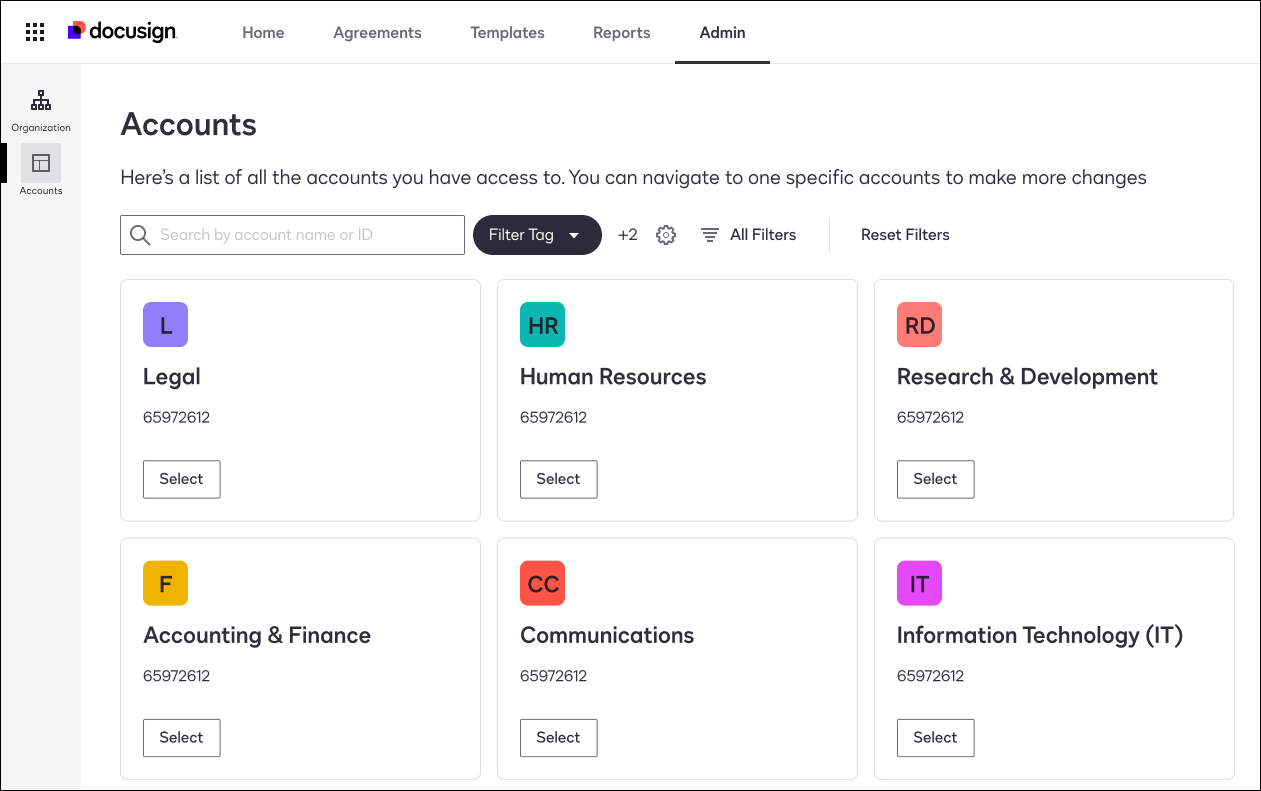Click Reset Filters
1261x791 pixels.
pyautogui.click(x=905, y=234)
